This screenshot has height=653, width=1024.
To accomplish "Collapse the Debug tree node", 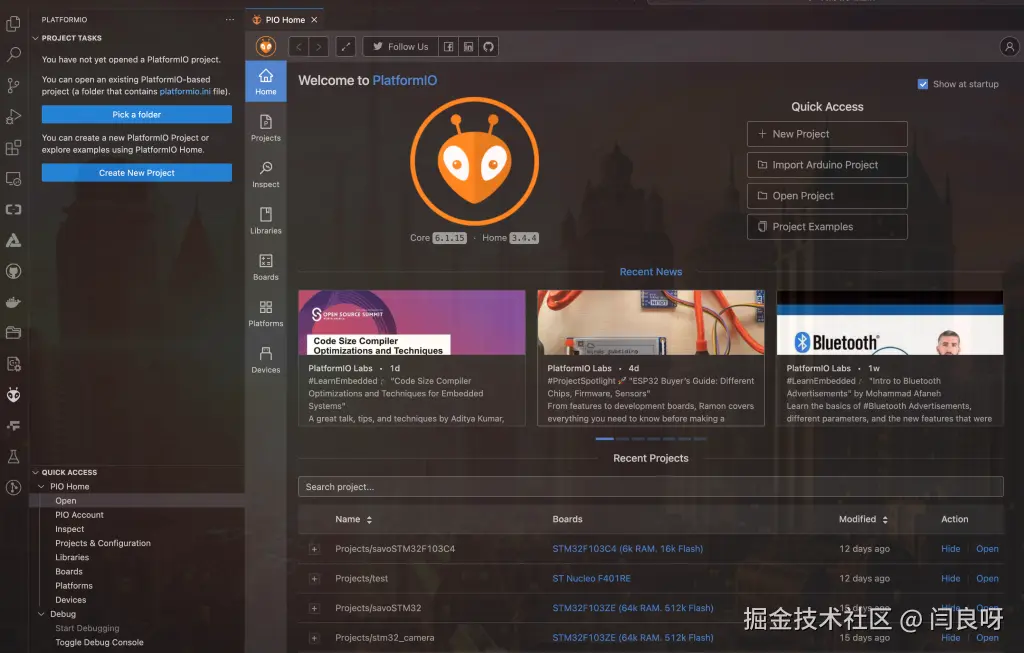I will point(41,614).
